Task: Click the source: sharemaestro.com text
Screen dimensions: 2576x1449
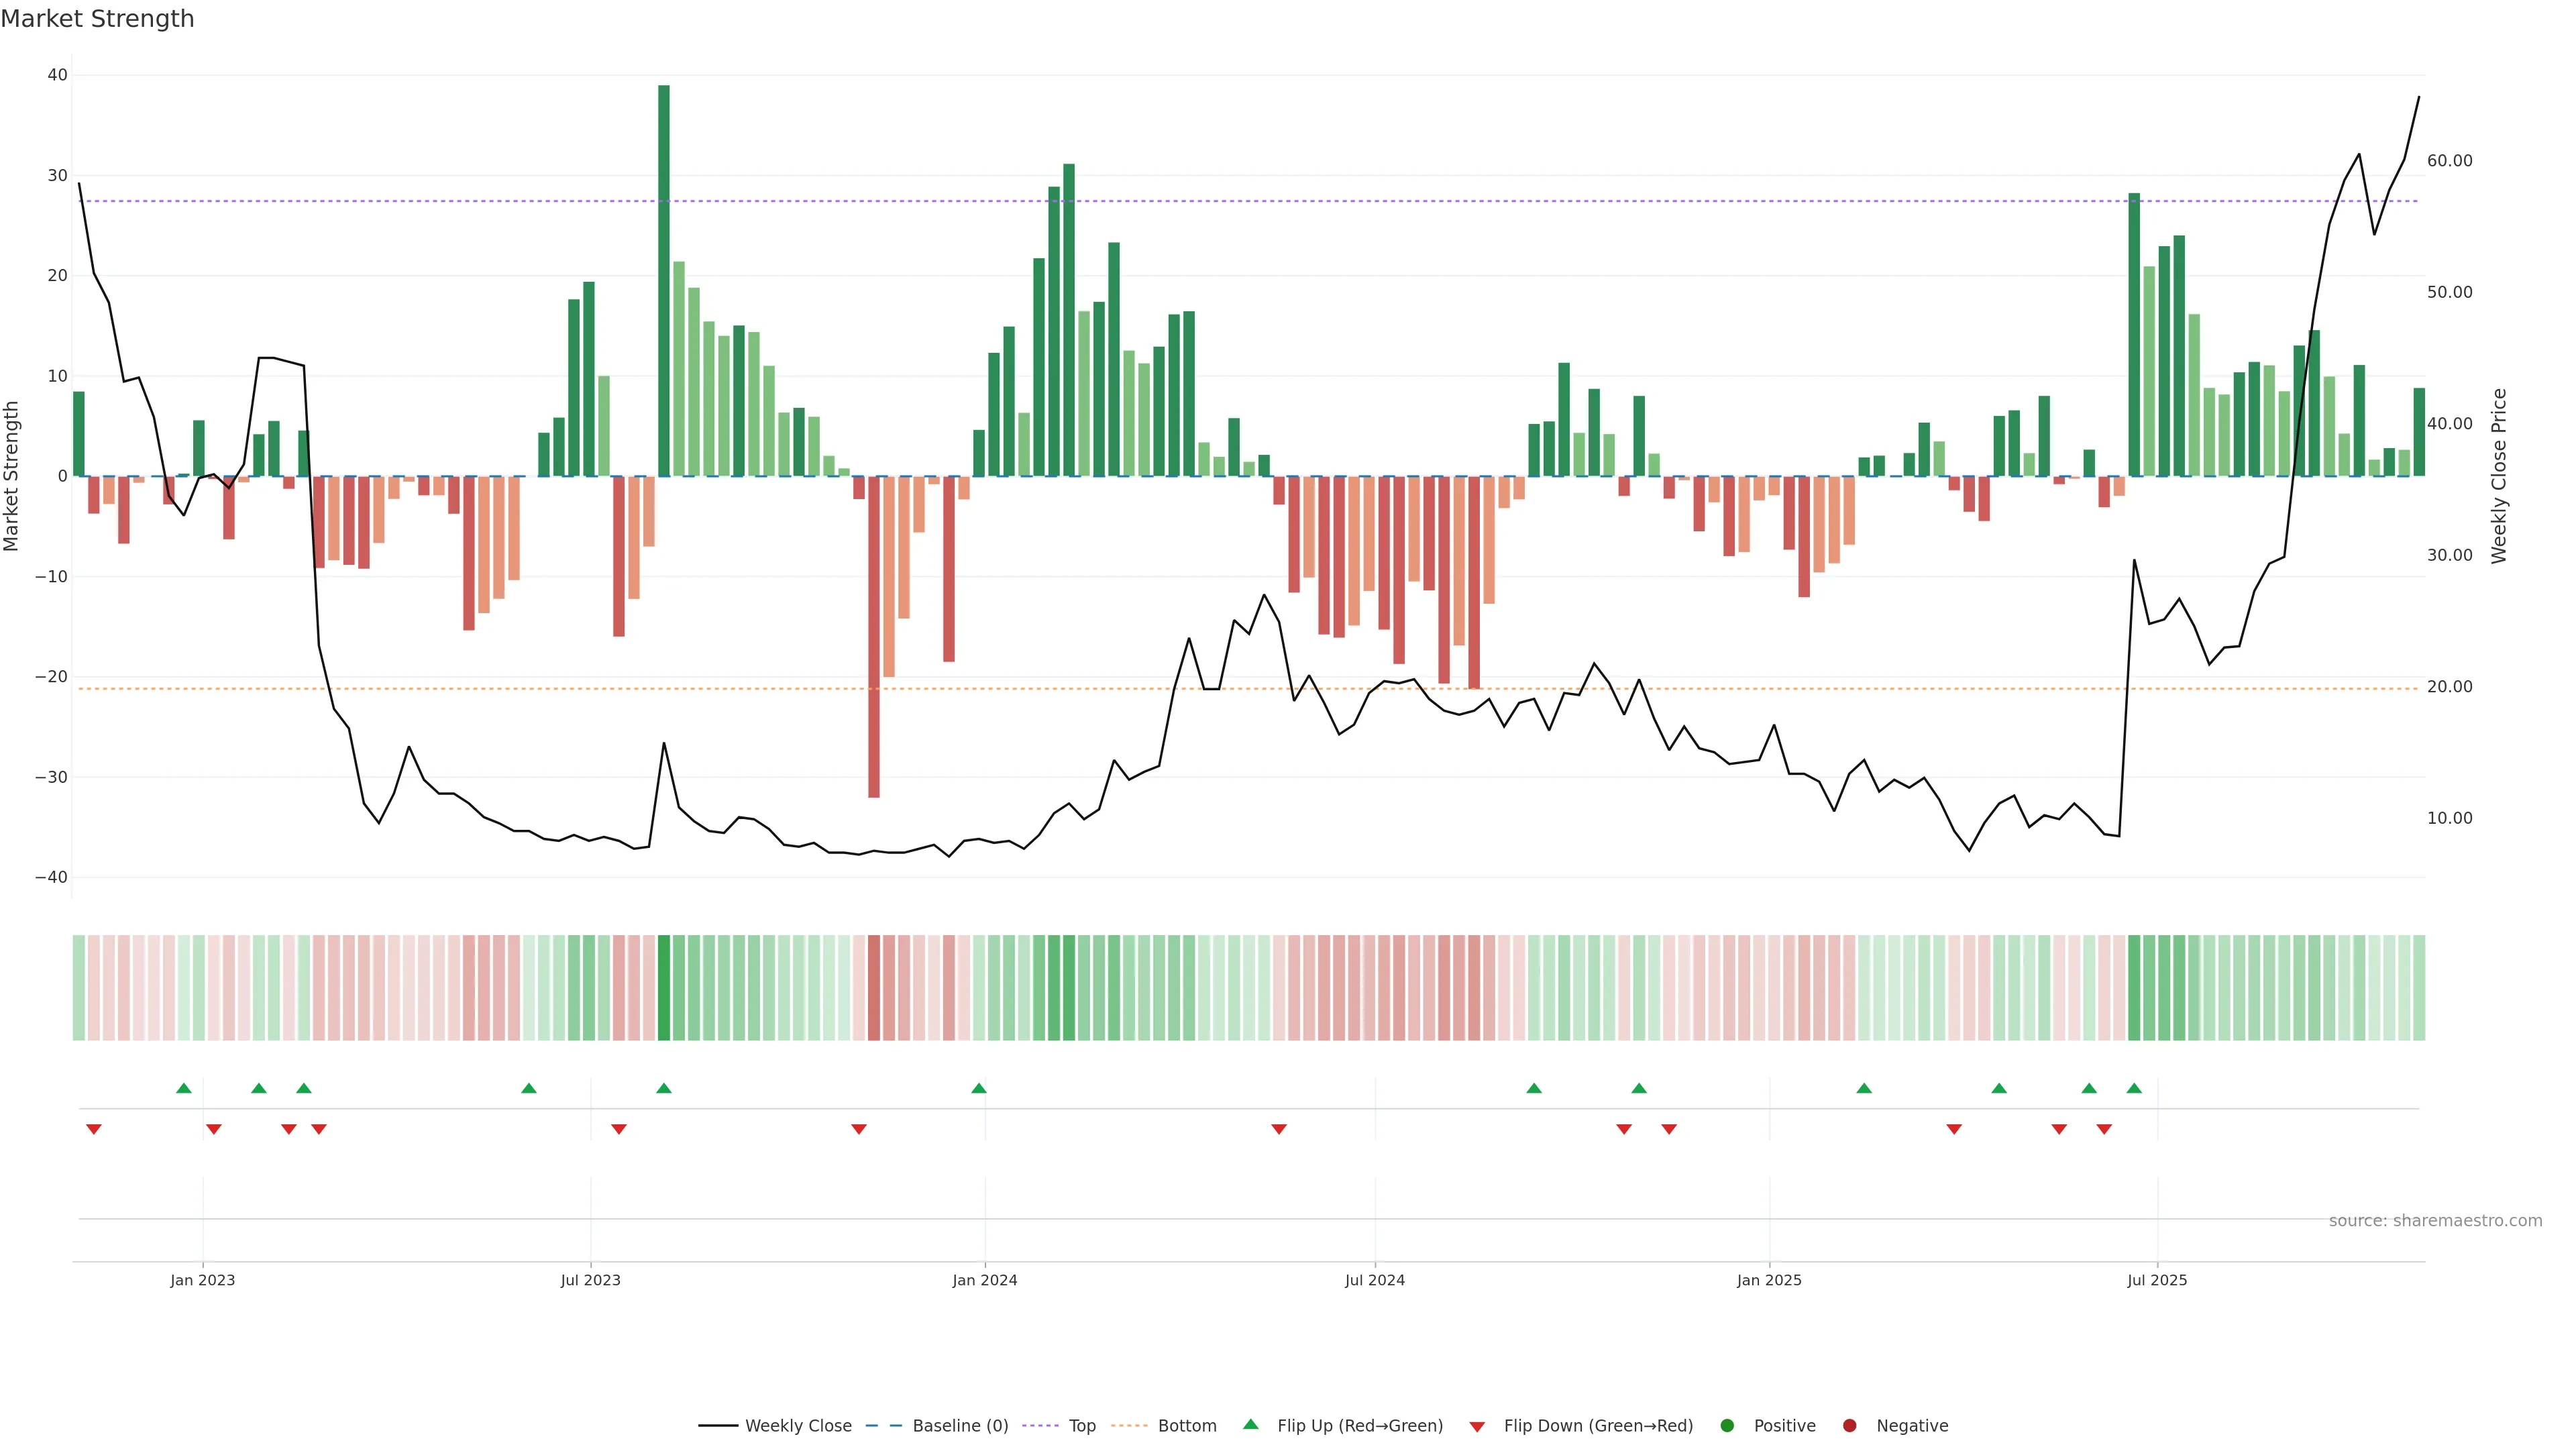Action: click(x=2435, y=1220)
